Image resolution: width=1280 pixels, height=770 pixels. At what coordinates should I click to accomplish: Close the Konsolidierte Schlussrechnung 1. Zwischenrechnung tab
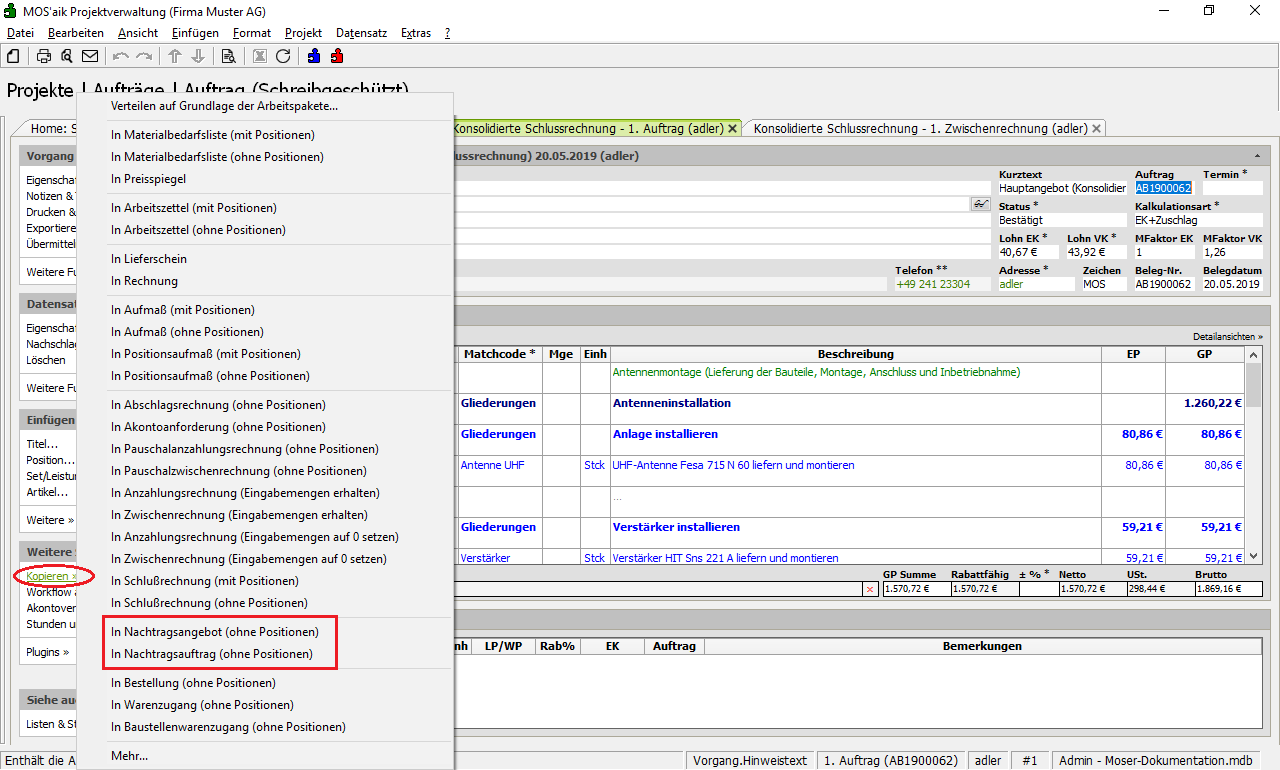coord(1096,129)
